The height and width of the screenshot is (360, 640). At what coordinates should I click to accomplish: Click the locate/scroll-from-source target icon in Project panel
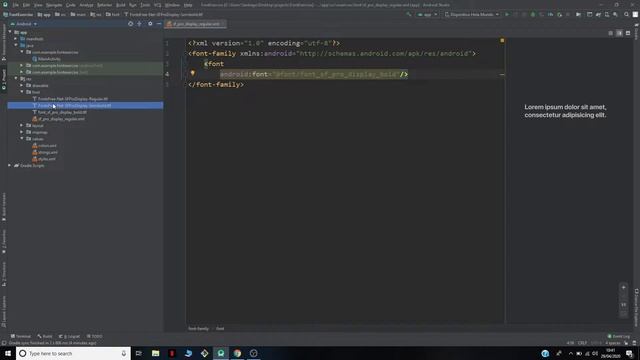coord(131,24)
